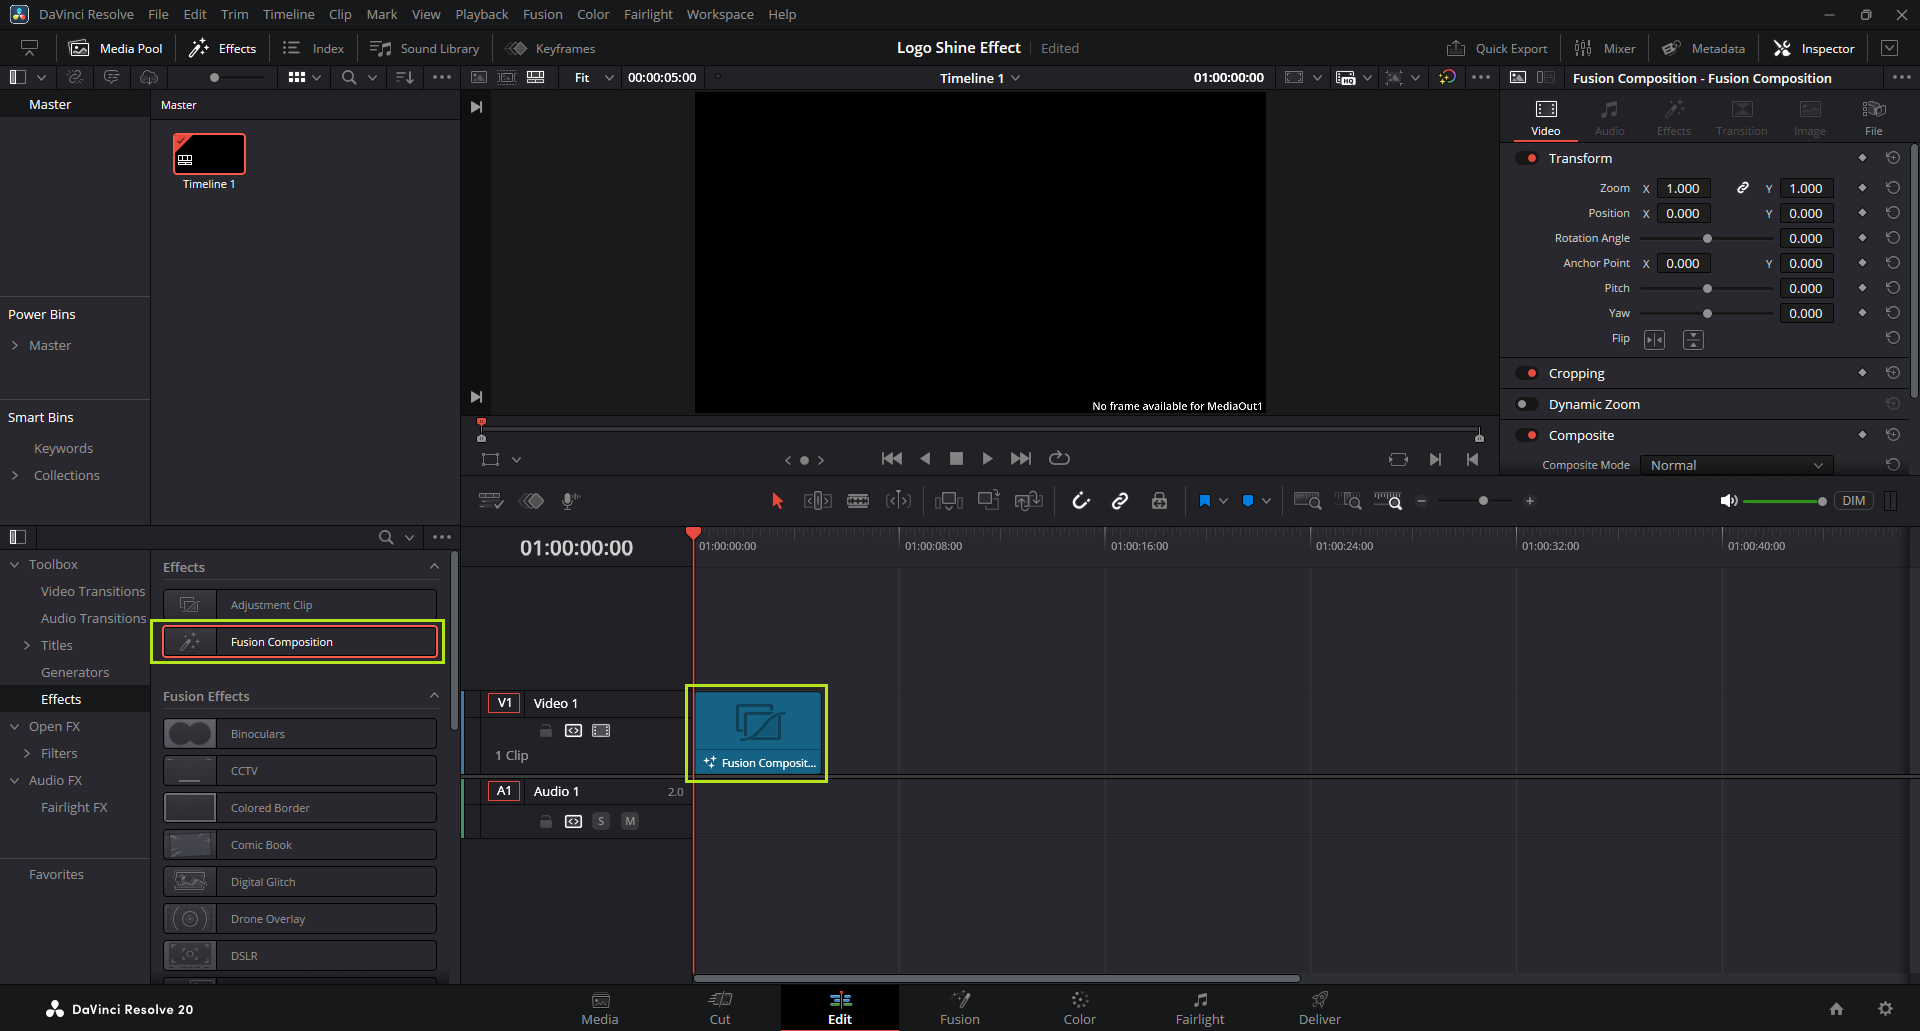1920x1031 pixels.
Task: Click the flip horizontal icon
Action: (1655, 340)
